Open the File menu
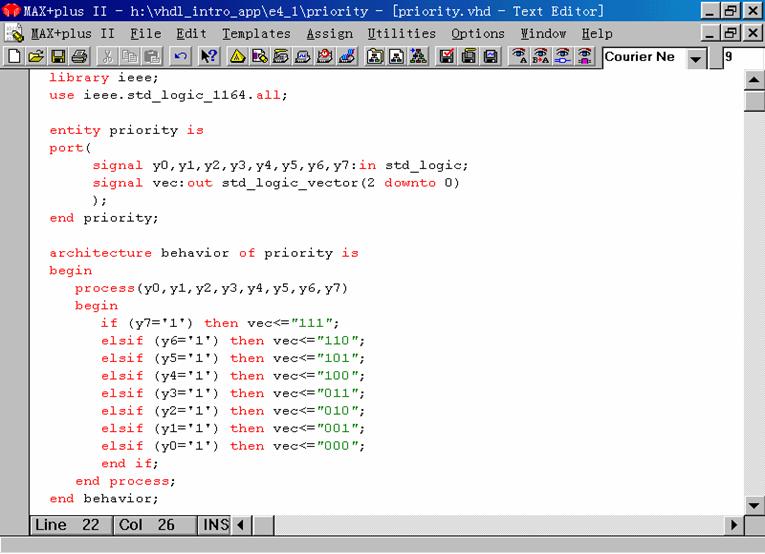 (x=145, y=34)
